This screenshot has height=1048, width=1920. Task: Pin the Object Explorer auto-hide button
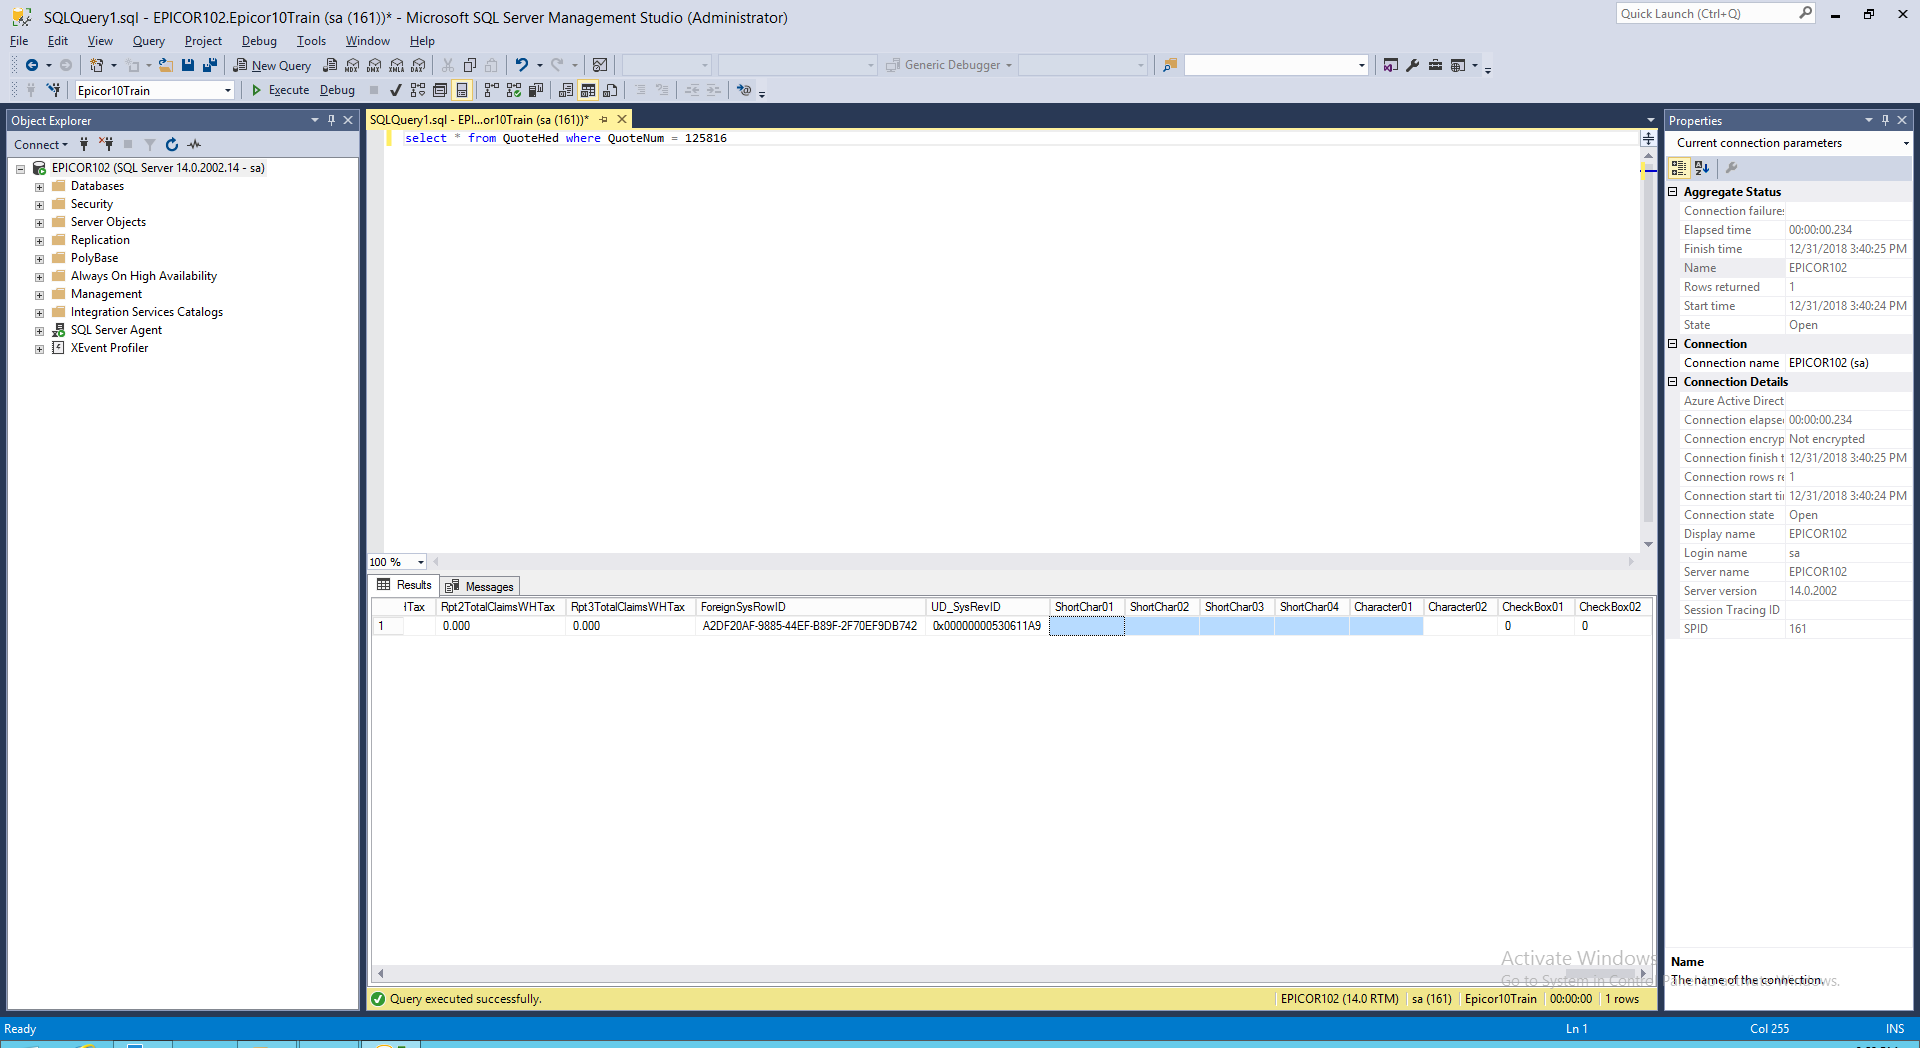click(x=331, y=120)
